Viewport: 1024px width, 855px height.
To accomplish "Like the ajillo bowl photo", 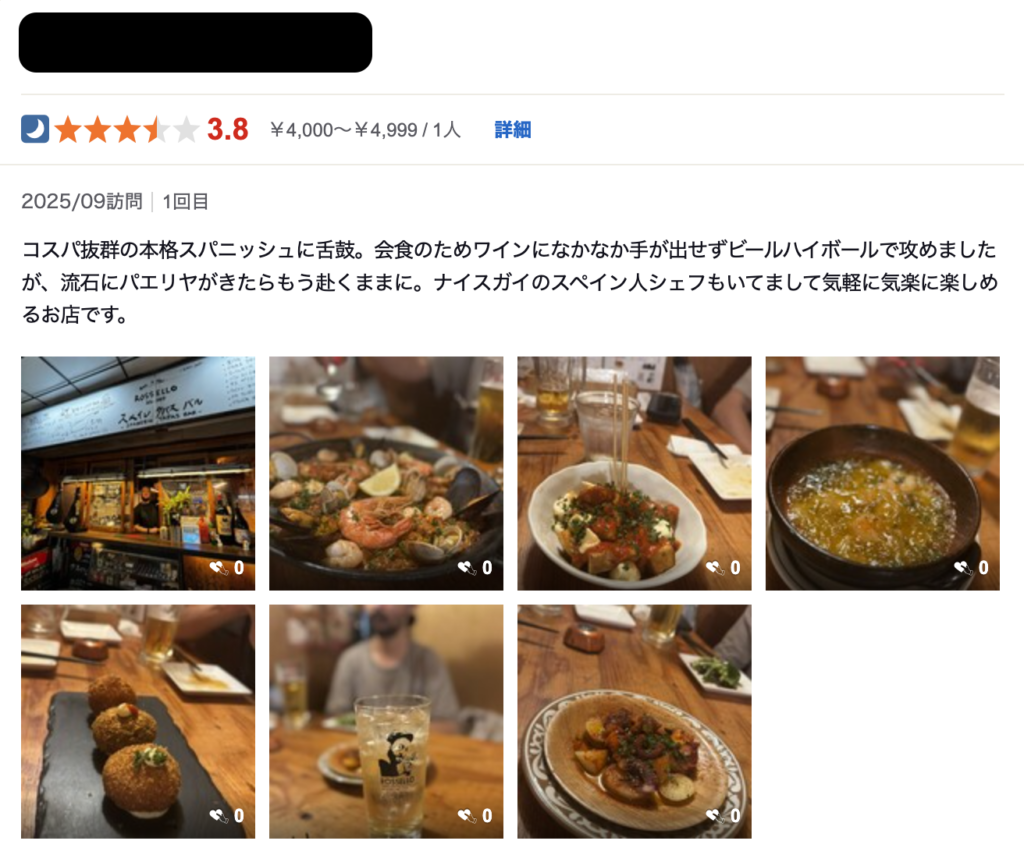I will click(x=971, y=568).
